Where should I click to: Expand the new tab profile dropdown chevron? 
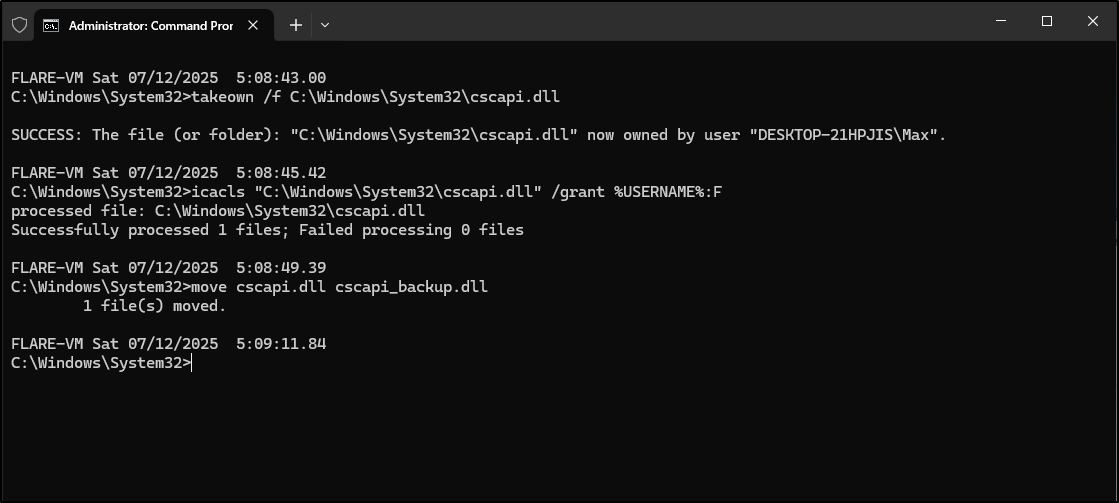tap(325, 25)
